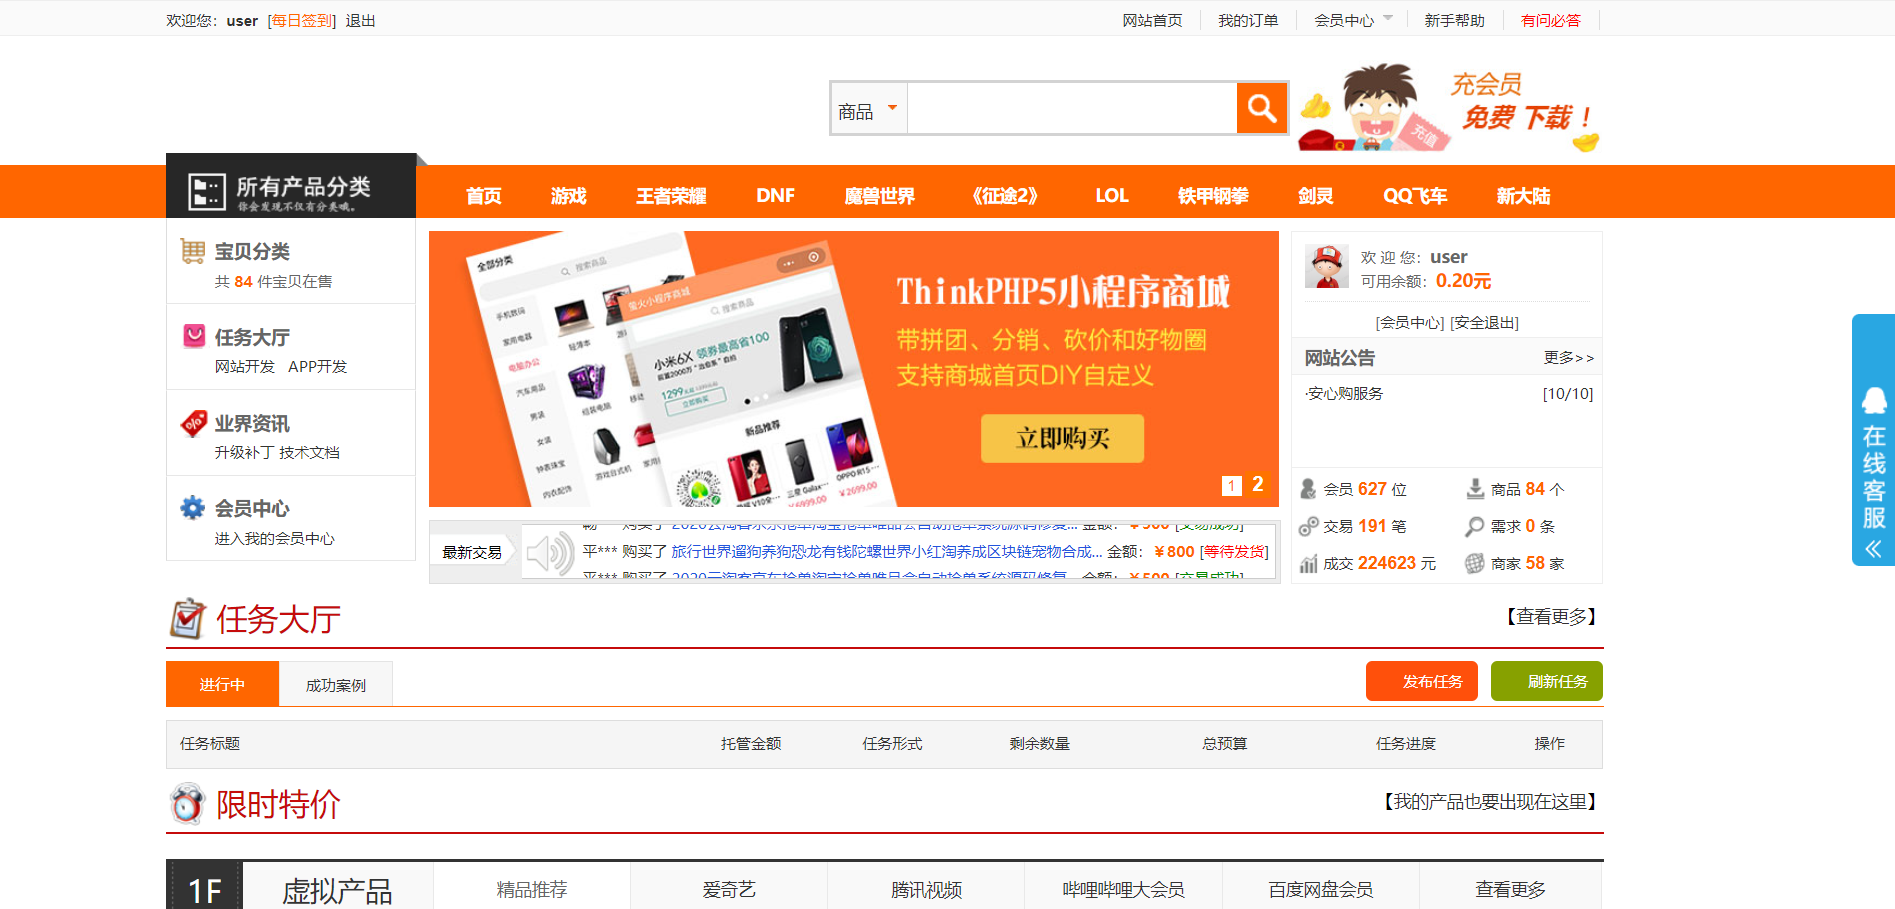Select the QQ飞车 navigation item
Image resolution: width=1895 pixels, height=909 pixels.
[1415, 196]
